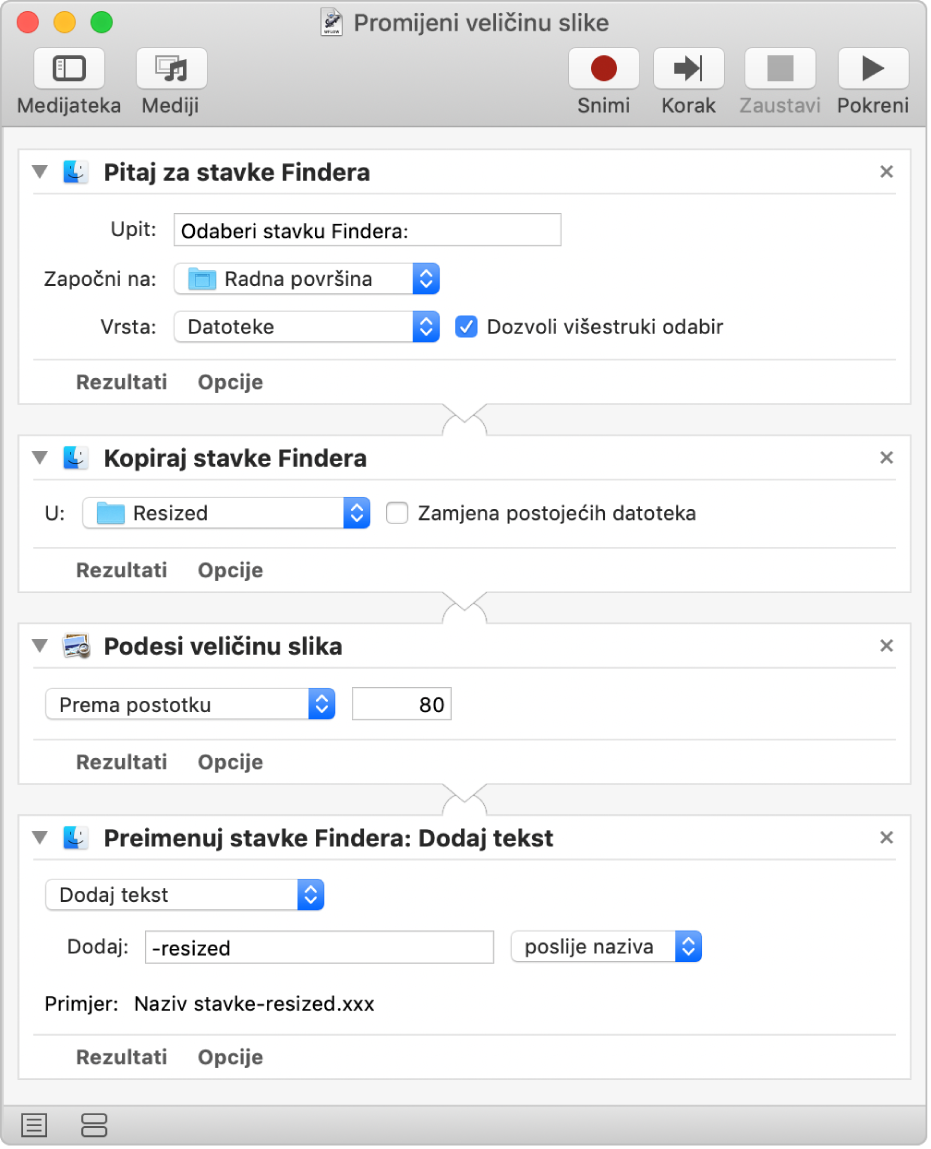Click the Korak step button
This screenshot has height=1149, width=931.
click(688, 70)
